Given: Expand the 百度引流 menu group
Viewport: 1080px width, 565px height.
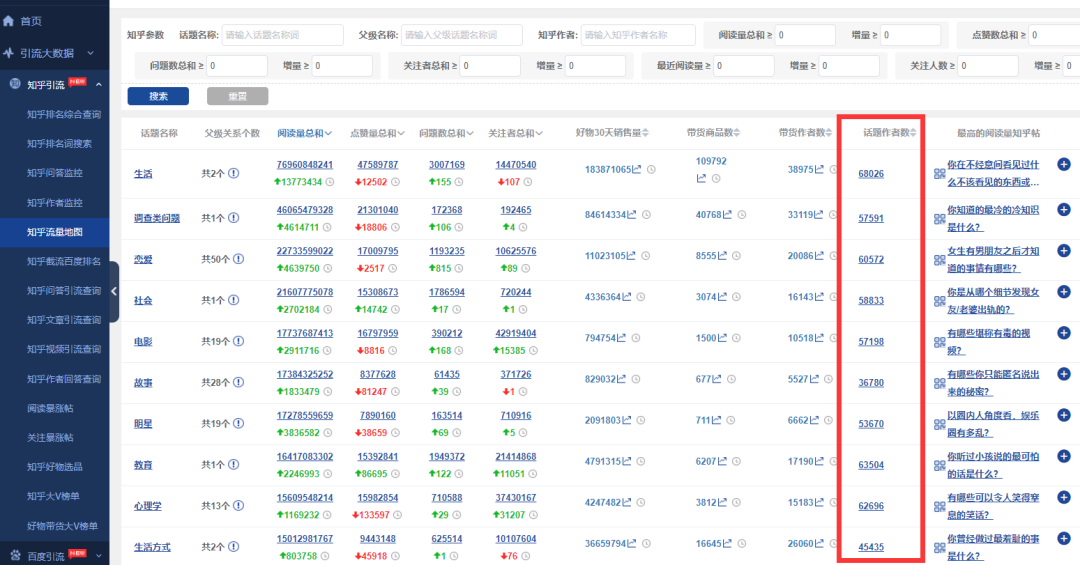Looking at the screenshot, I should click(98, 555).
